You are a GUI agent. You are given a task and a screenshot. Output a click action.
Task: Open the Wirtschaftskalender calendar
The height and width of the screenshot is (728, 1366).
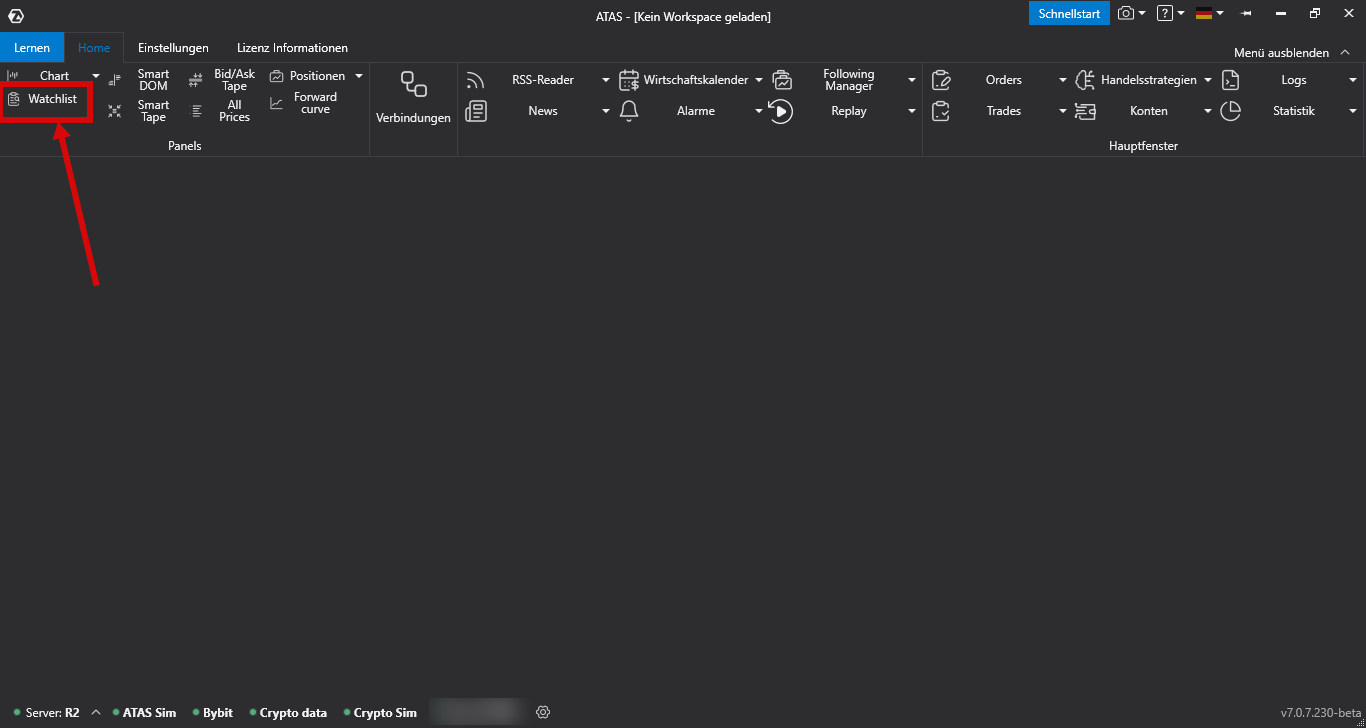point(683,80)
